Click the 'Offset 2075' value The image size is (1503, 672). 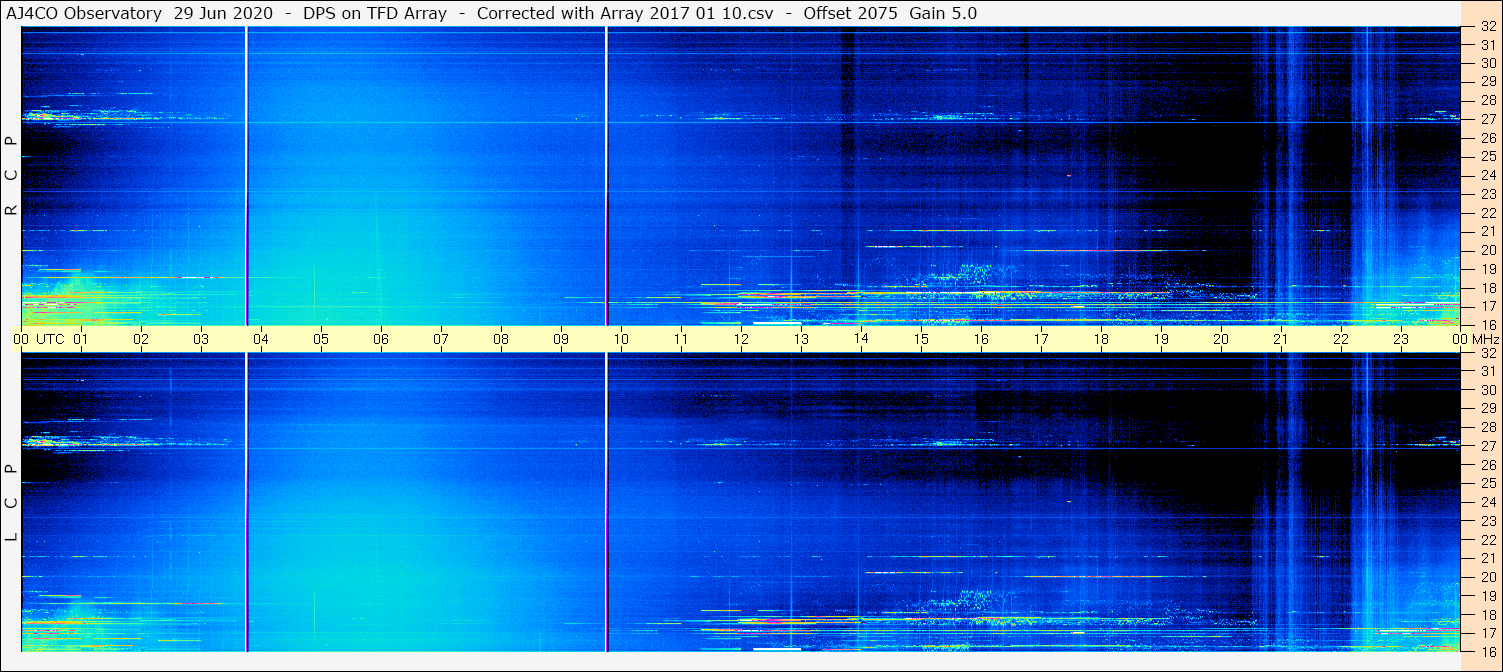tap(850, 13)
